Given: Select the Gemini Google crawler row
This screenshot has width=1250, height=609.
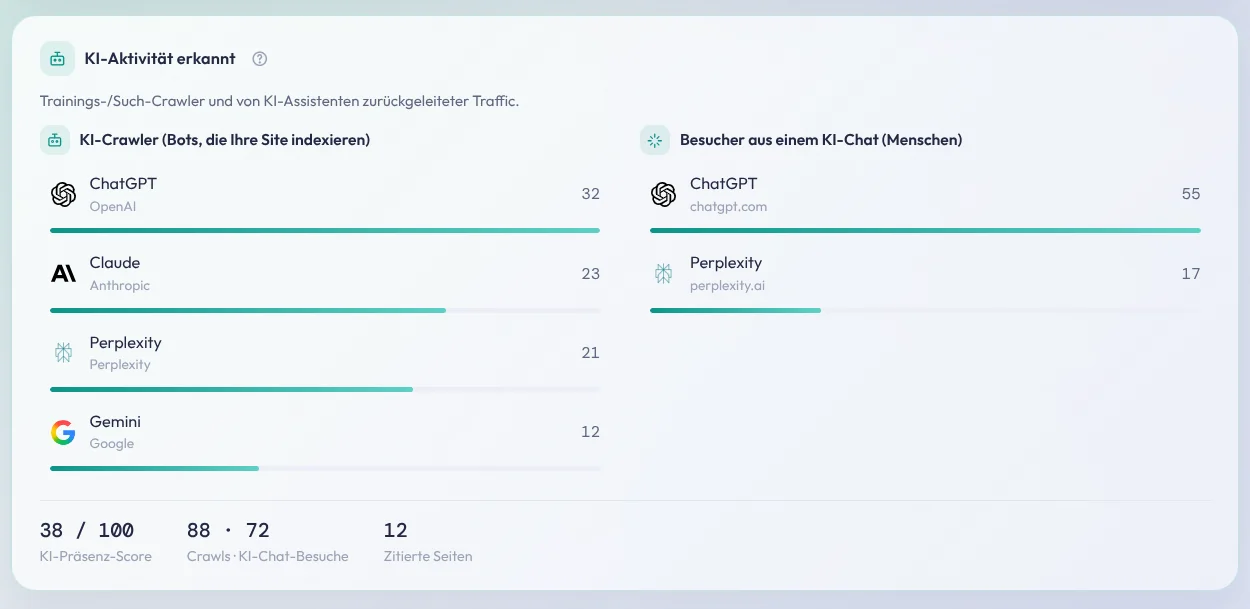Looking at the screenshot, I should pyautogui.click(x=325, y=442).
